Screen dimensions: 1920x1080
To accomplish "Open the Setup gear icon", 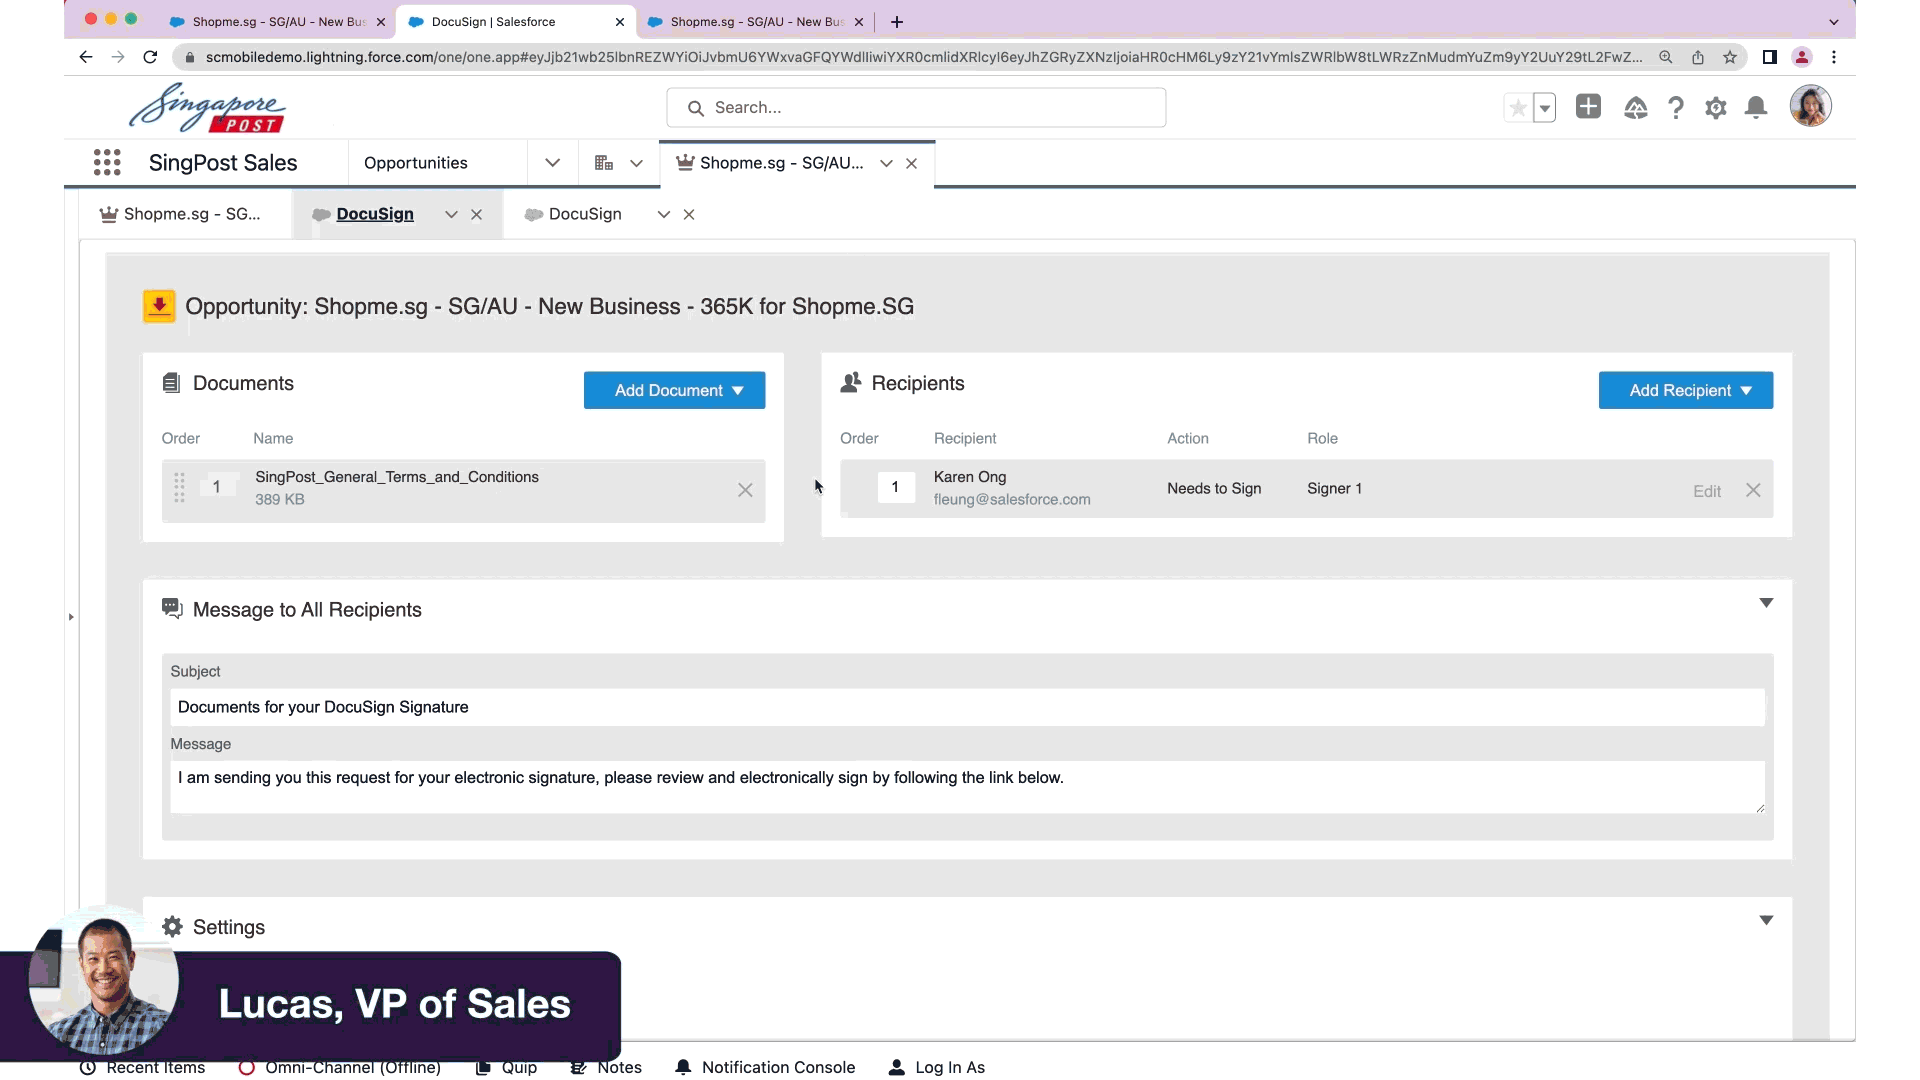I will [1716, 108].
